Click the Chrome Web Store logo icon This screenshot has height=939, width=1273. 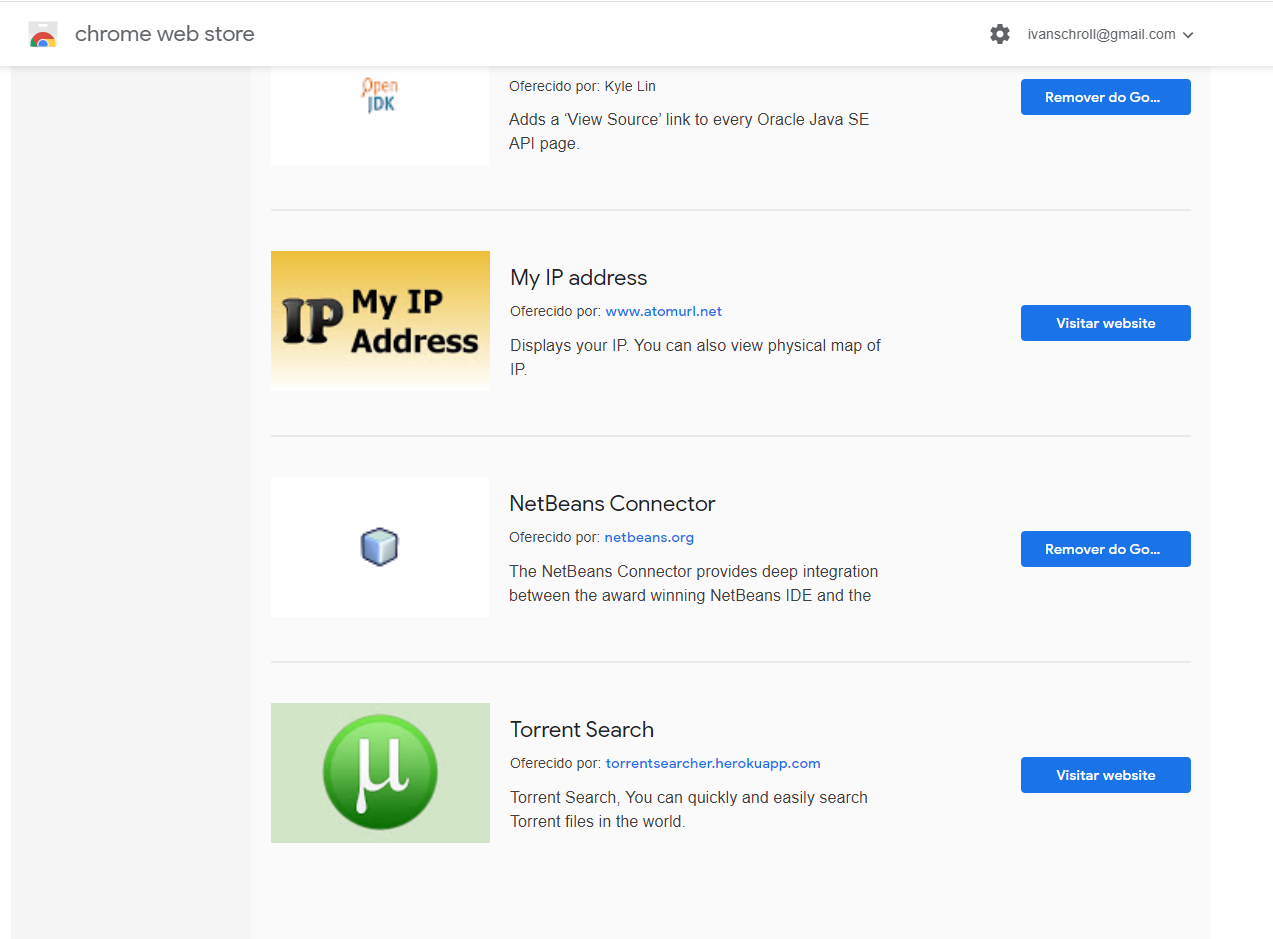(x=43, y=35)
